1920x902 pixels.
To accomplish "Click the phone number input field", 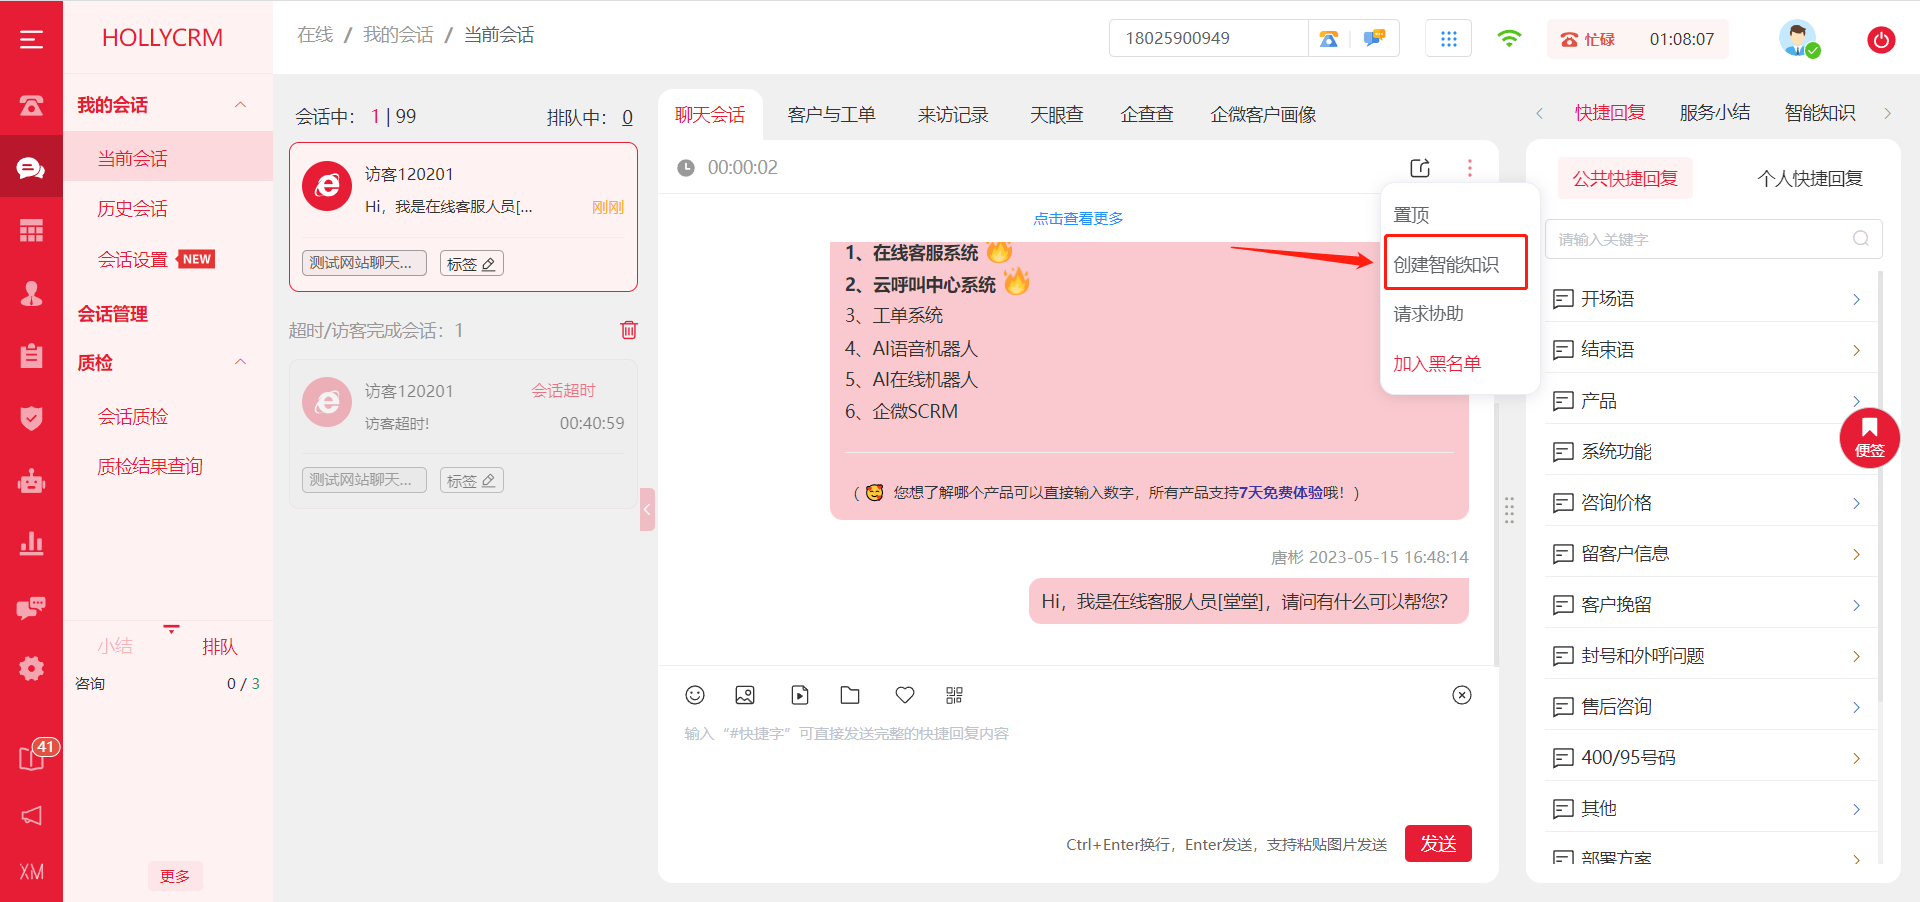I will click(x=1209, y=38).
